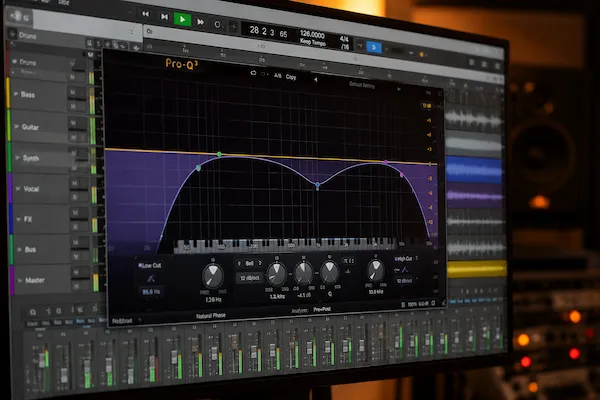The image size is (600, 400).
Task: Click the Copy button in Pro-Q 3
Action: (x=291, y=77)
